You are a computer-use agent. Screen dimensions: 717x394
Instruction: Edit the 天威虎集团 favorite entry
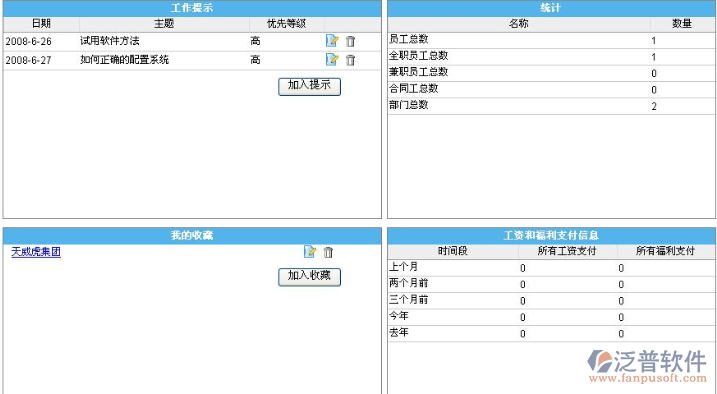tap(310, 251)
